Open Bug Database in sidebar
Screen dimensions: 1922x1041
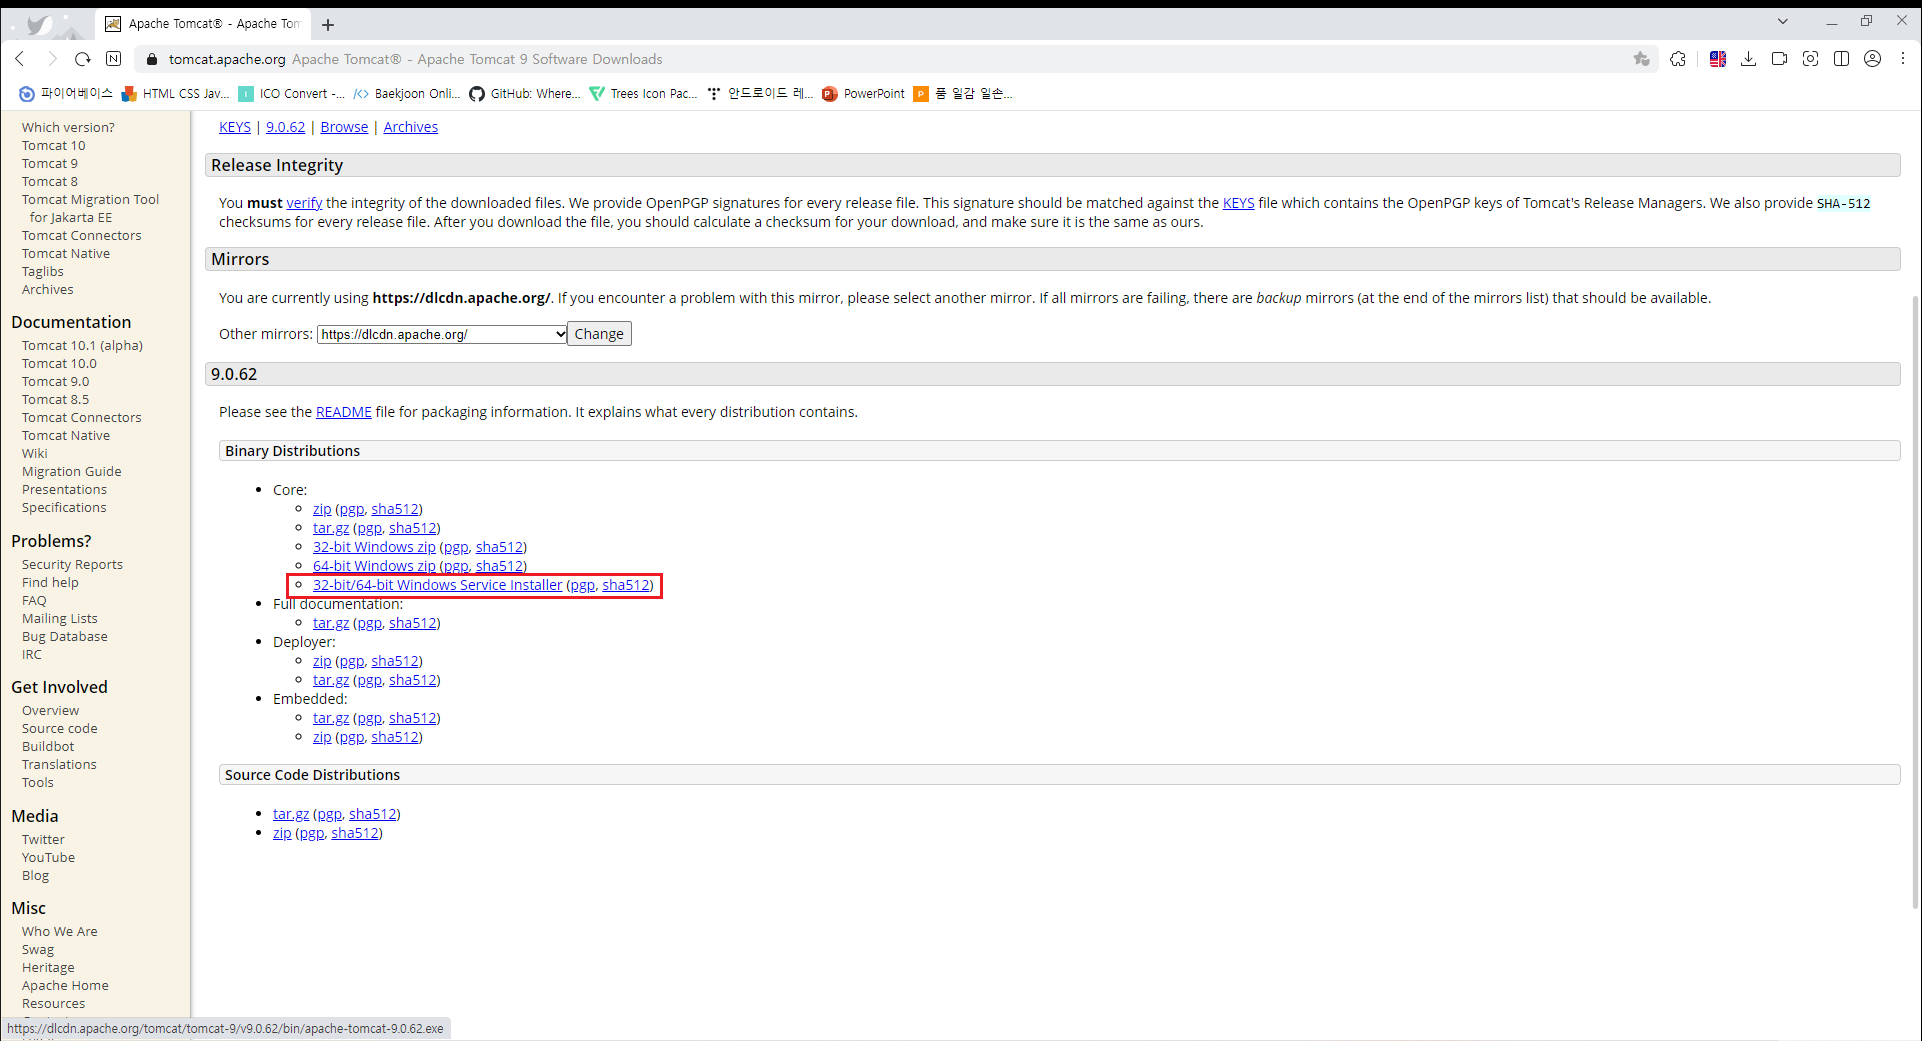tap(65, 636)
